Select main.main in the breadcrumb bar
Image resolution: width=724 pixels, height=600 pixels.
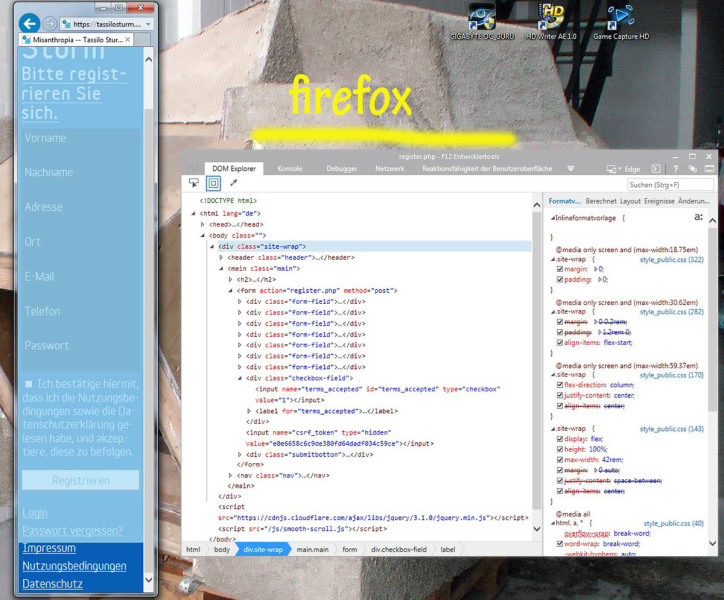tap(313, 550)
